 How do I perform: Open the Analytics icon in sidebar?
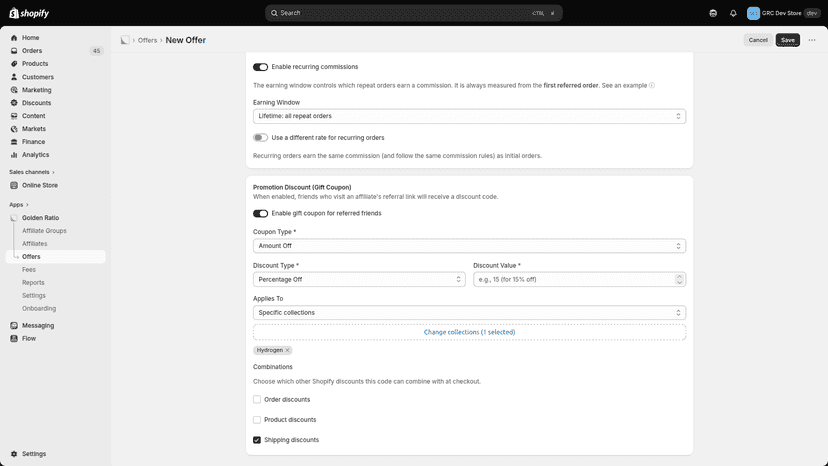point(14,155)
